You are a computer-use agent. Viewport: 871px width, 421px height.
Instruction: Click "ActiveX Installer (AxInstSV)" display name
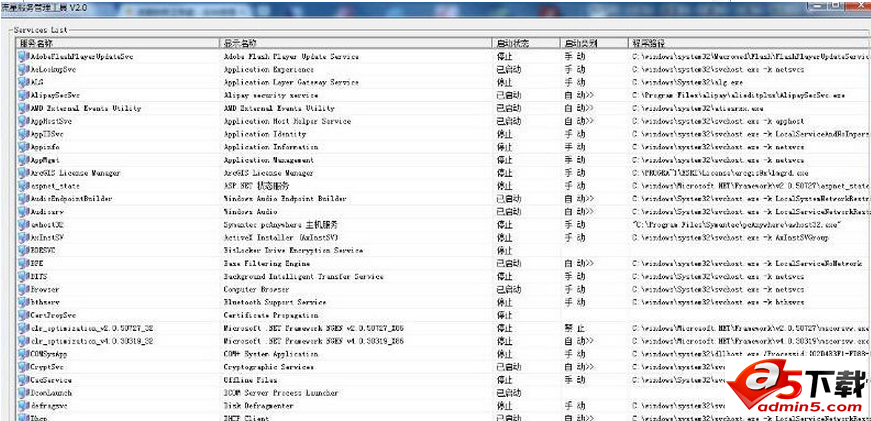click(x=281, y=238)
